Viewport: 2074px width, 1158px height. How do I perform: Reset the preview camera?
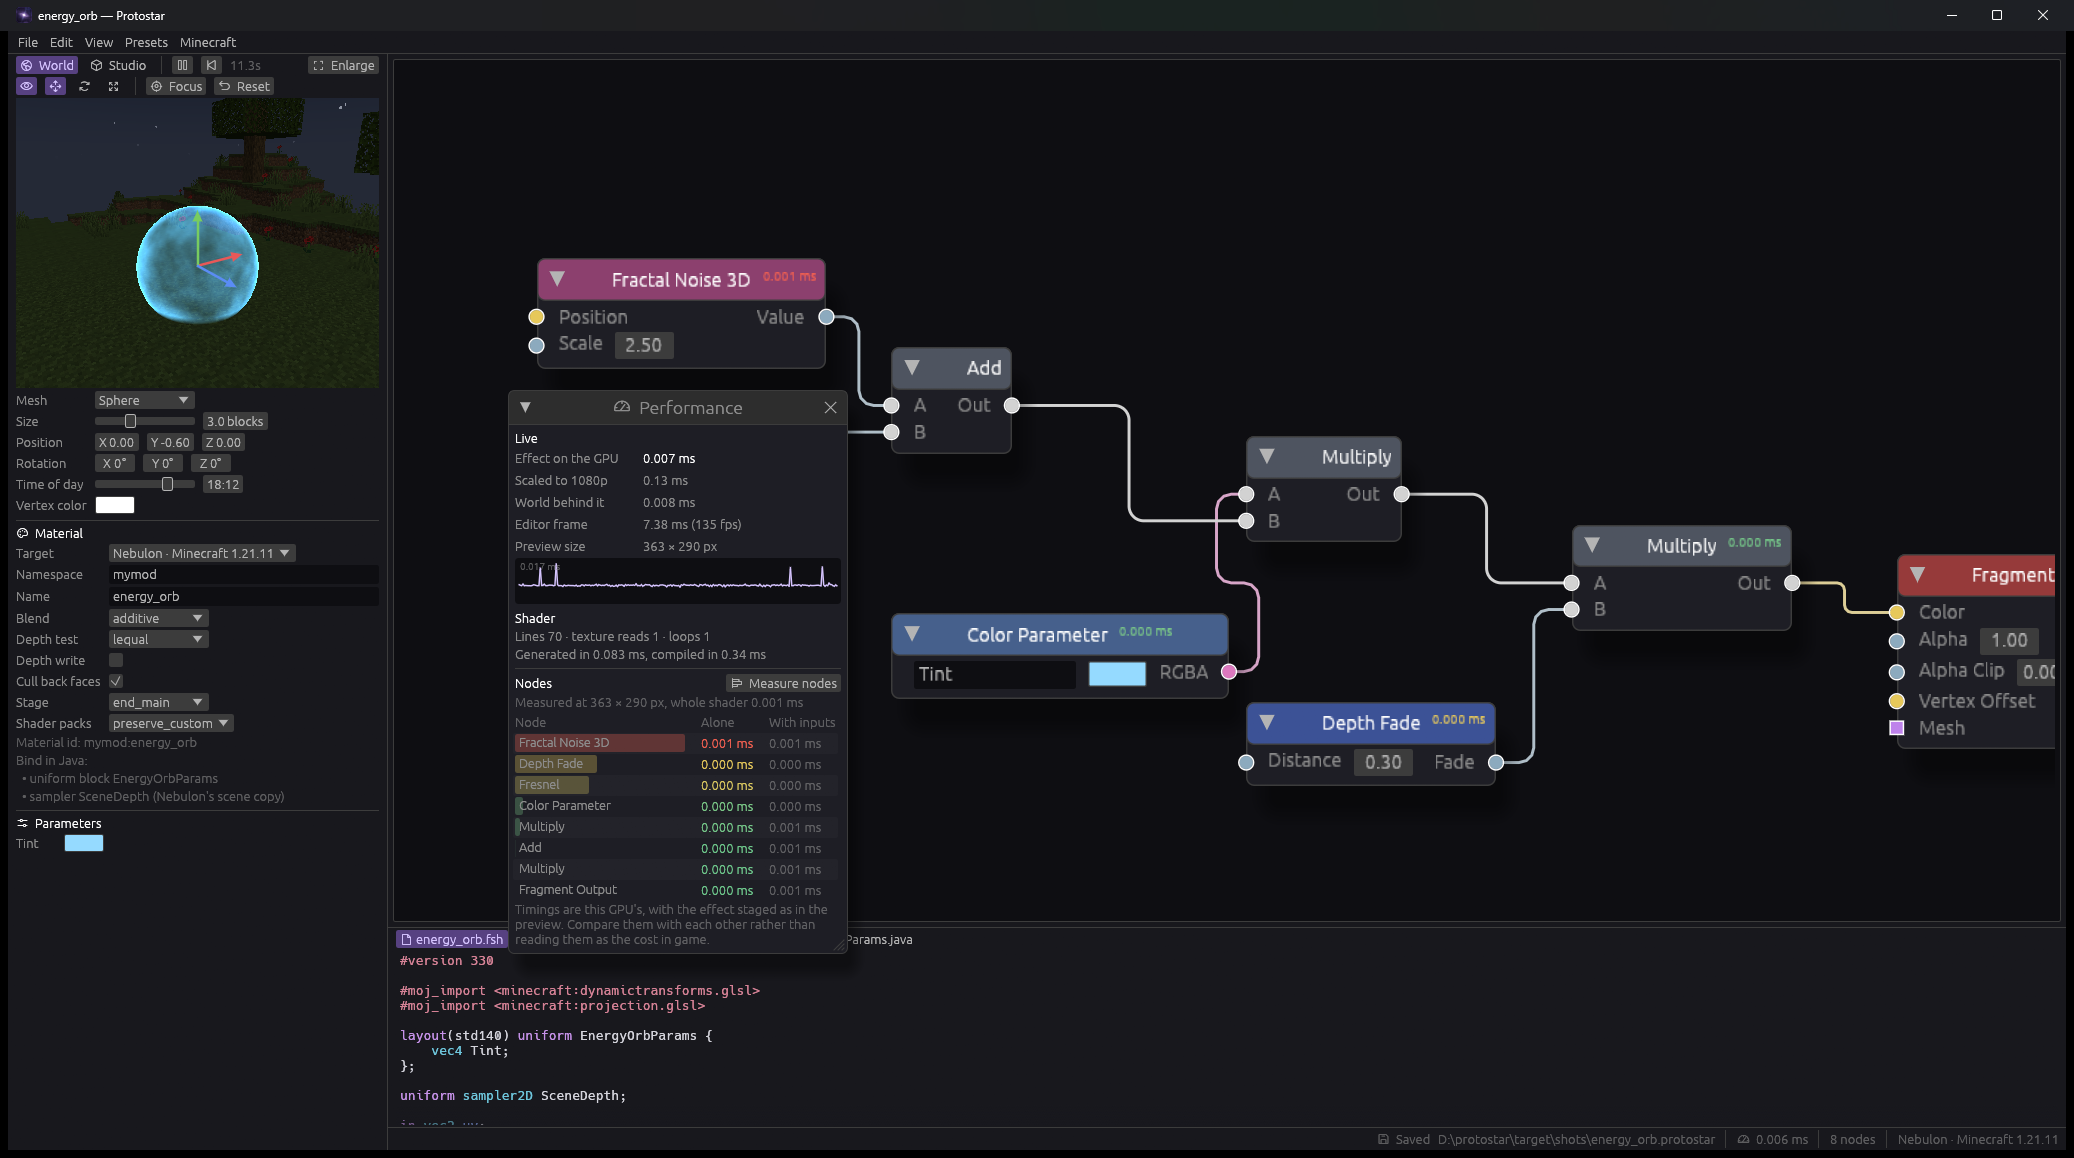tap(244, 86)
